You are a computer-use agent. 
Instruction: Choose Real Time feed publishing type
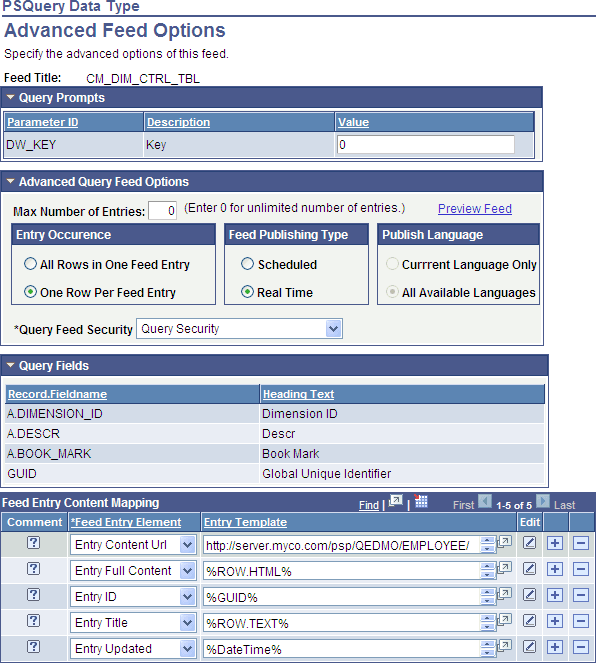coord(247,292)
